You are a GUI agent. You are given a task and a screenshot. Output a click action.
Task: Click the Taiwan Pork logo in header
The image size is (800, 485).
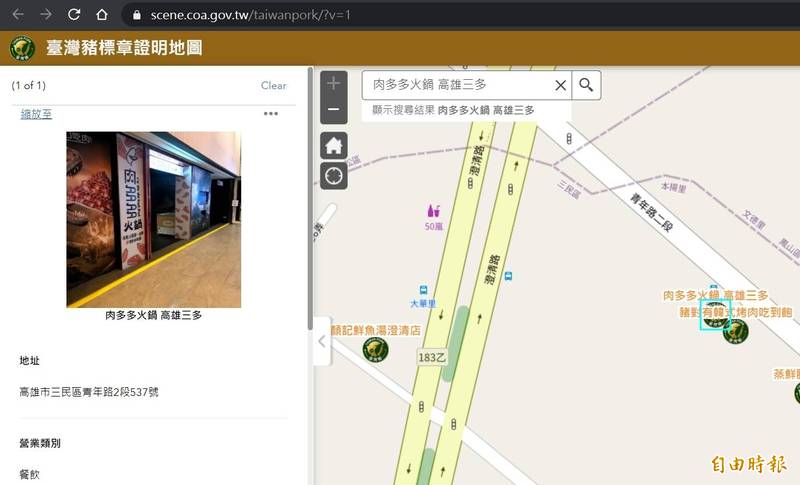point(22,48)
